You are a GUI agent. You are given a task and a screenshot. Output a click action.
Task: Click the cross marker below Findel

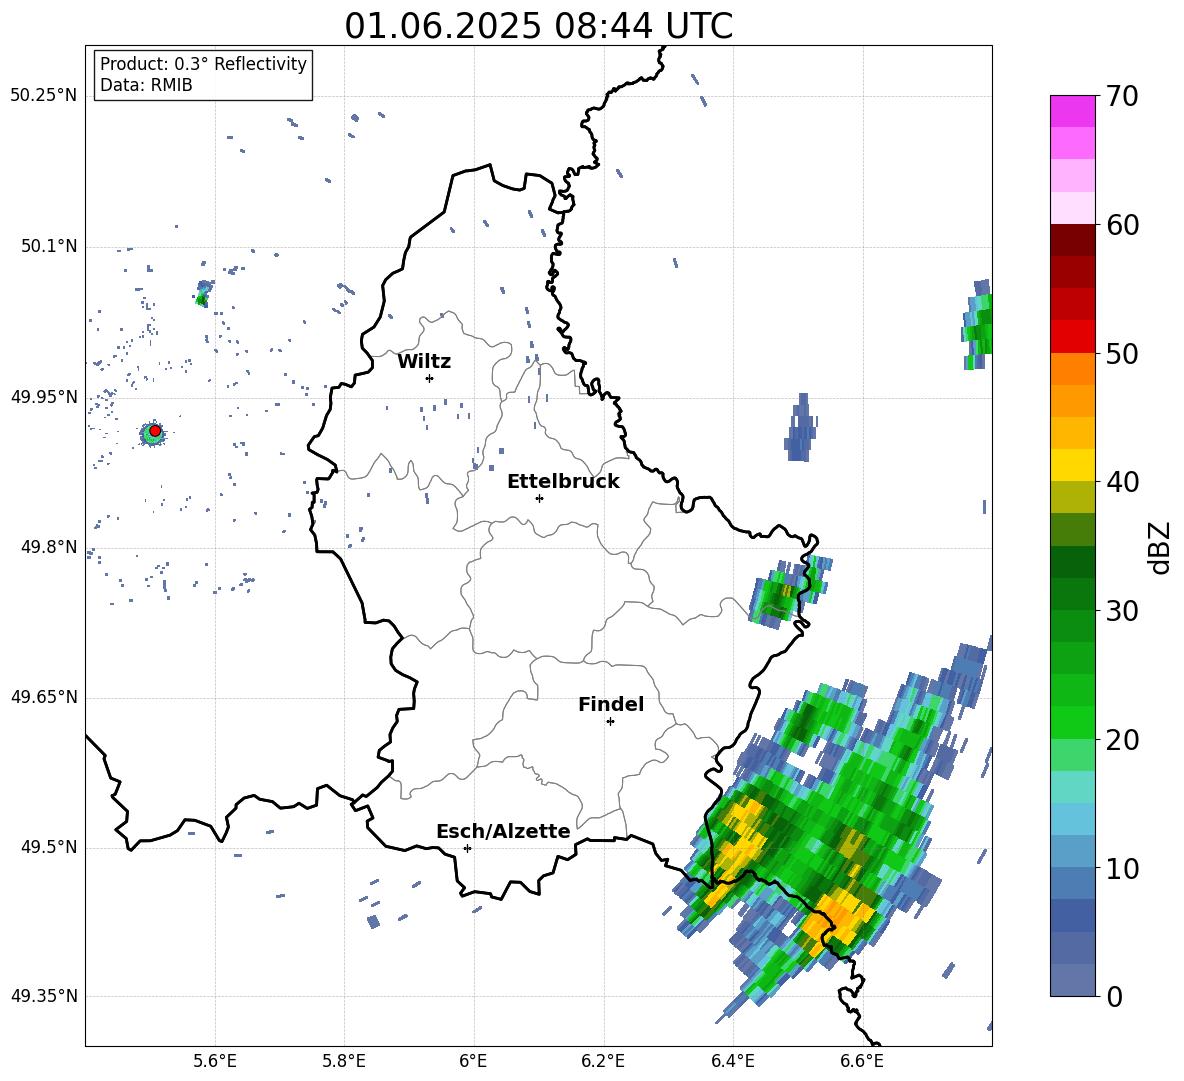pyautogui.click(x=610, y=722)
